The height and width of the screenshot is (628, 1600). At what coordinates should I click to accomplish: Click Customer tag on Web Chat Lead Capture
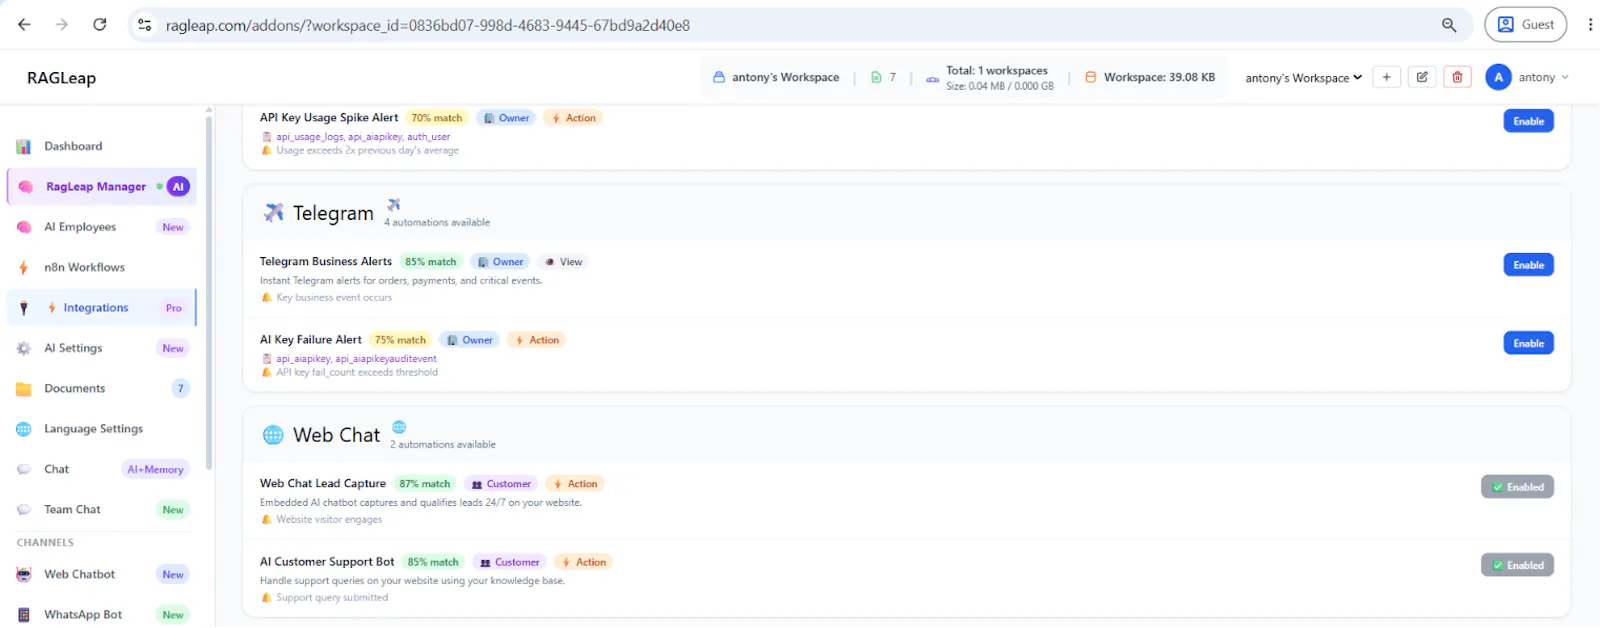[501, 484]
